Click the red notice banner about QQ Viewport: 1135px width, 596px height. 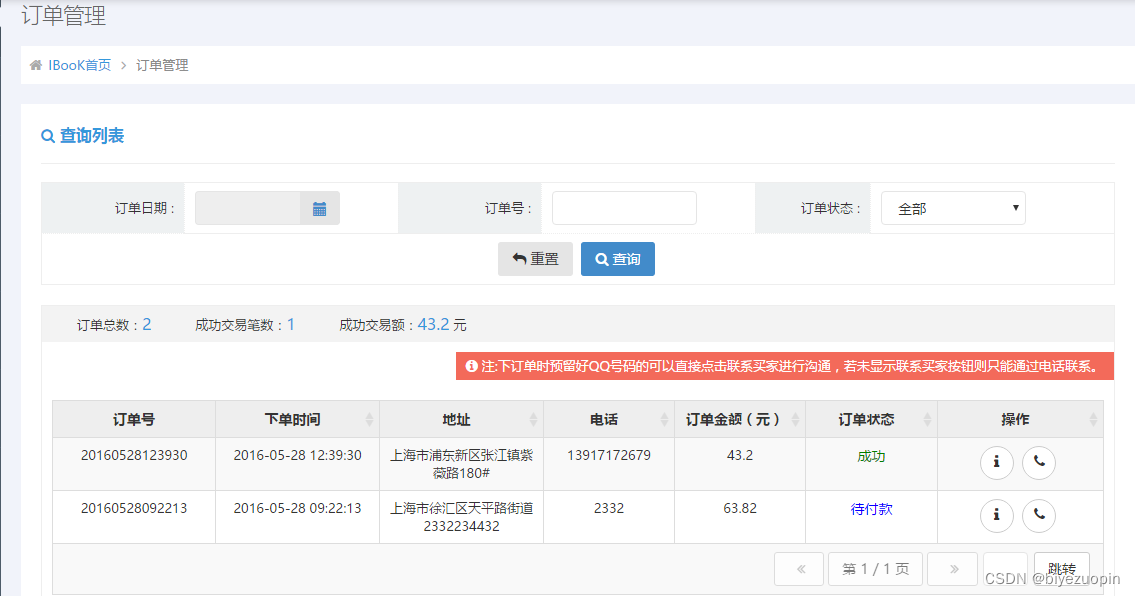pyautogui.click(x=785, y=366)
